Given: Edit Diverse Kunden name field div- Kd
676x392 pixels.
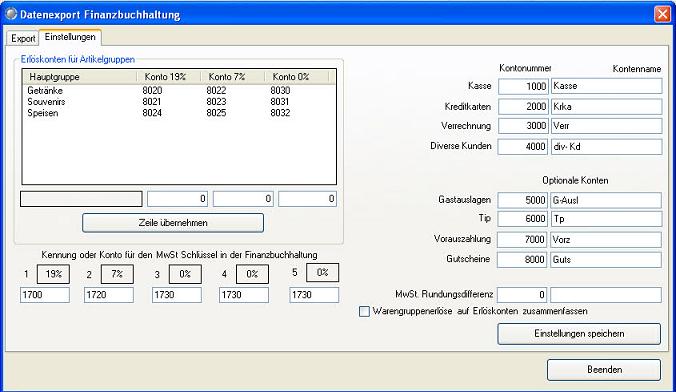Looking at the screenshot, I should coord(607,147).
